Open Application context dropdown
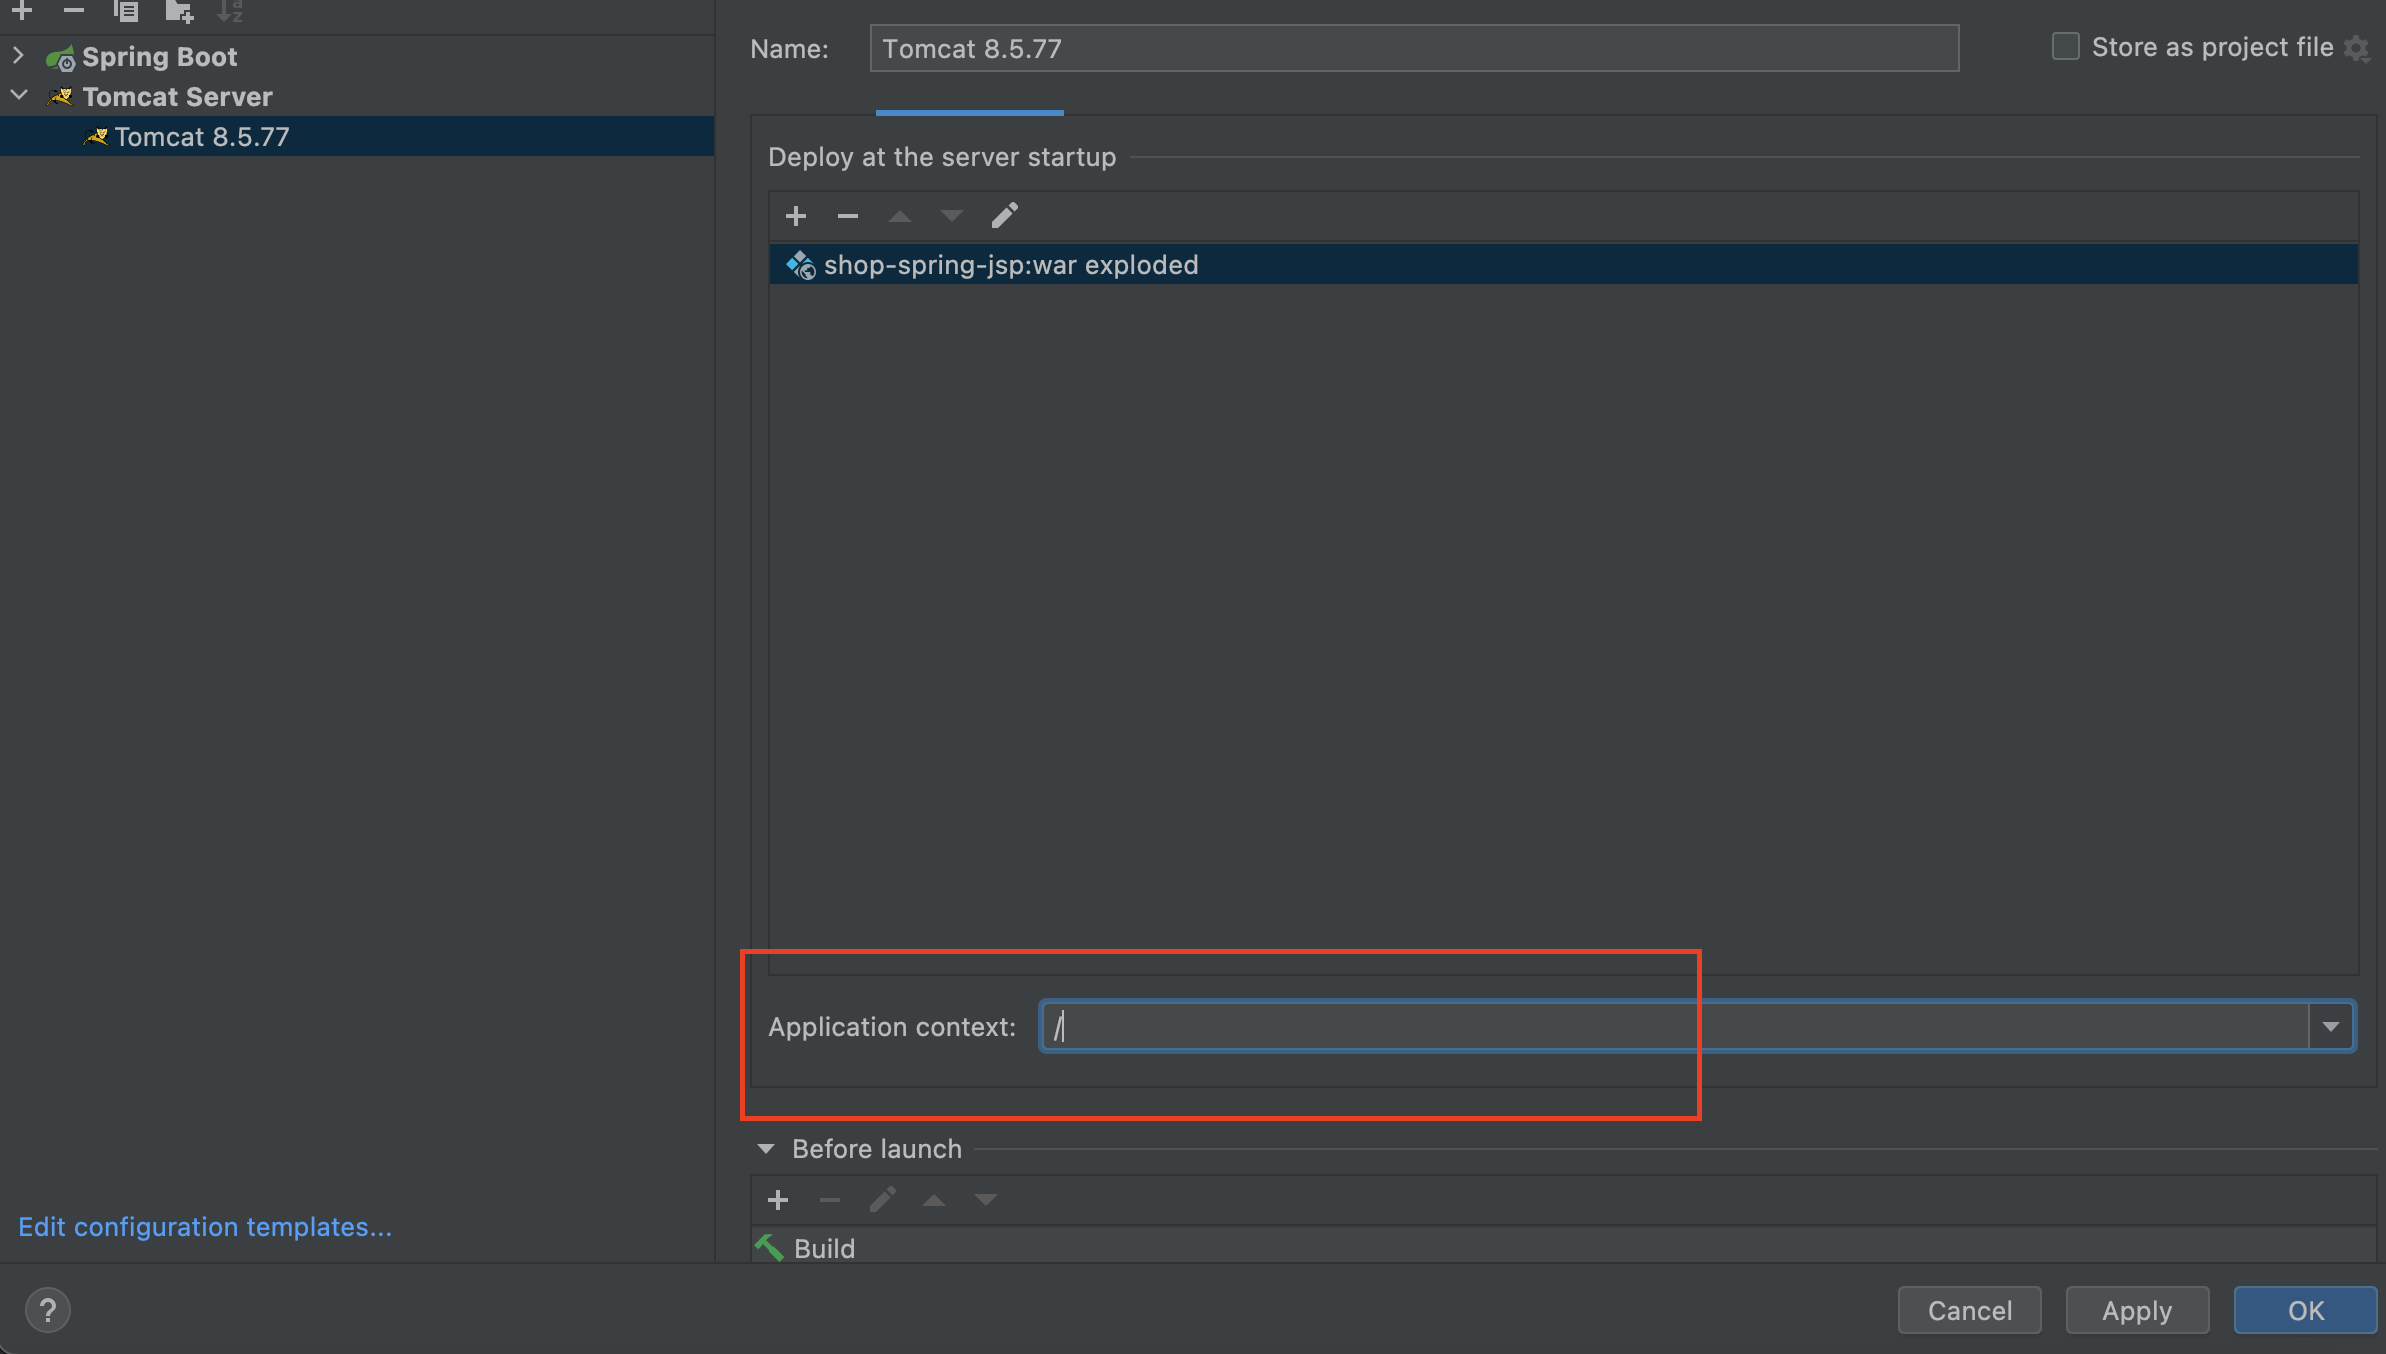Viewport: 2386px width, 1354px height. pos(2331,1027)
